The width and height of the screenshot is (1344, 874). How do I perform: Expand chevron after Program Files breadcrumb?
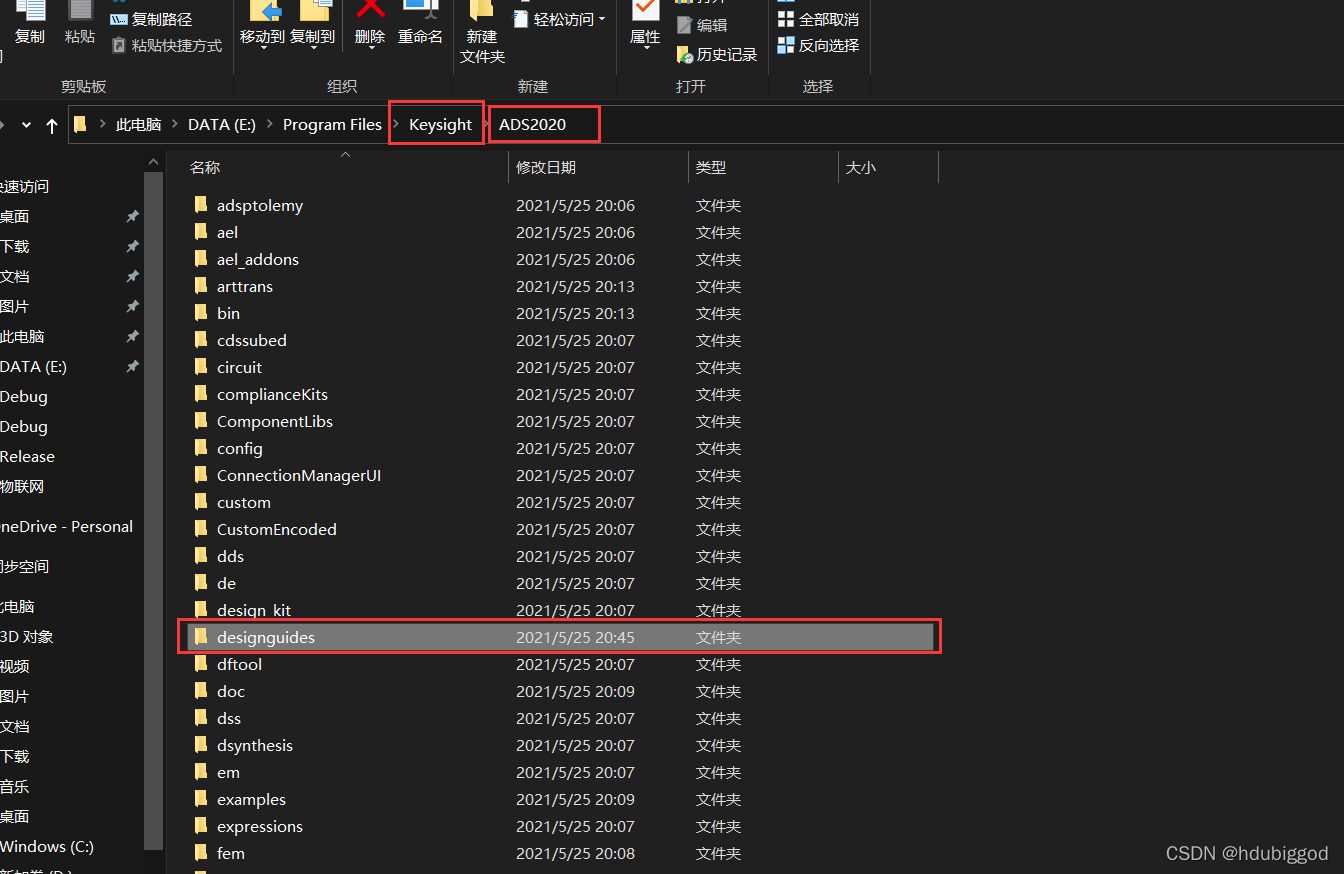(396, 125)
